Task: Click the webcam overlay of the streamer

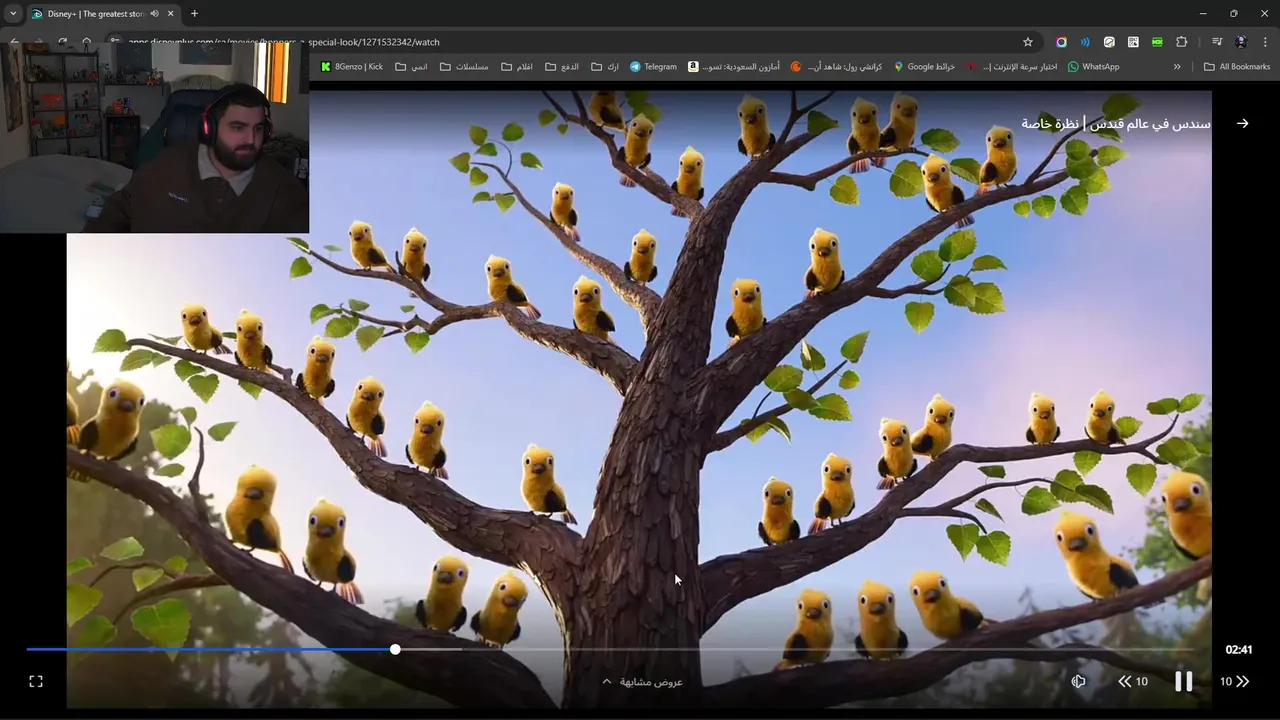Action: [x=155, y=137]
